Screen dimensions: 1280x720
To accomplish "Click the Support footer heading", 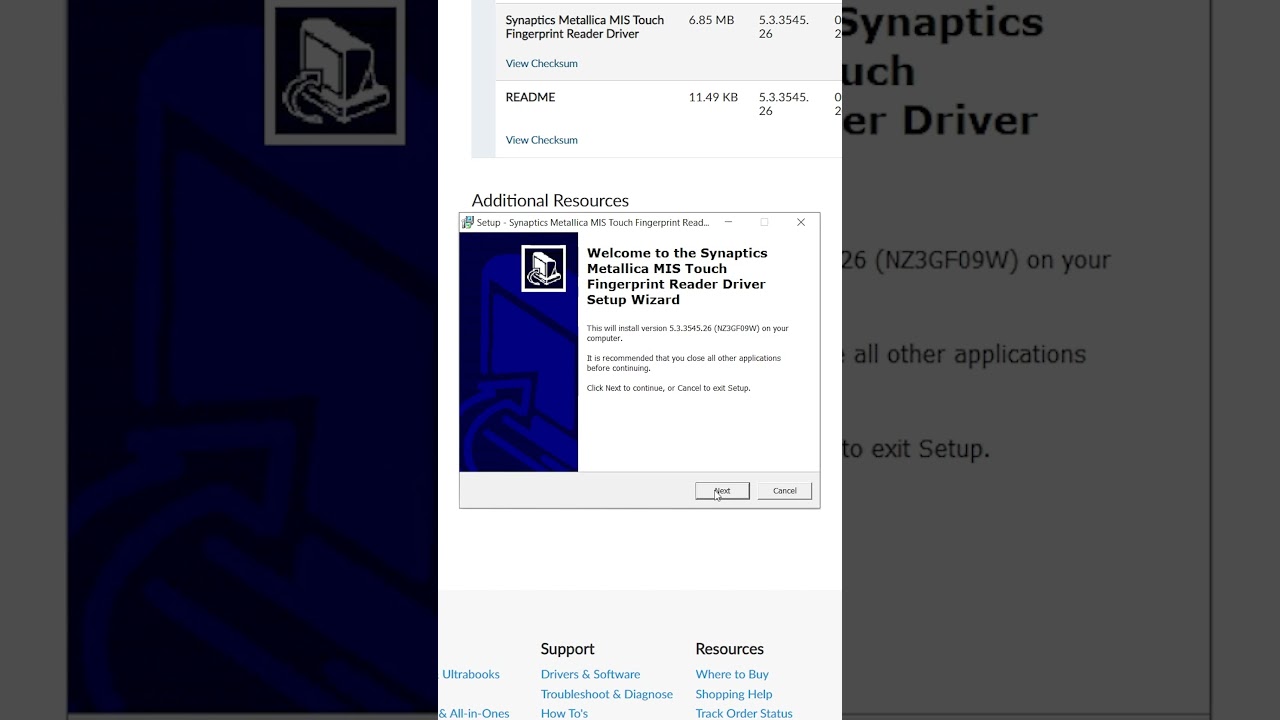I will (x=567, y=649).
